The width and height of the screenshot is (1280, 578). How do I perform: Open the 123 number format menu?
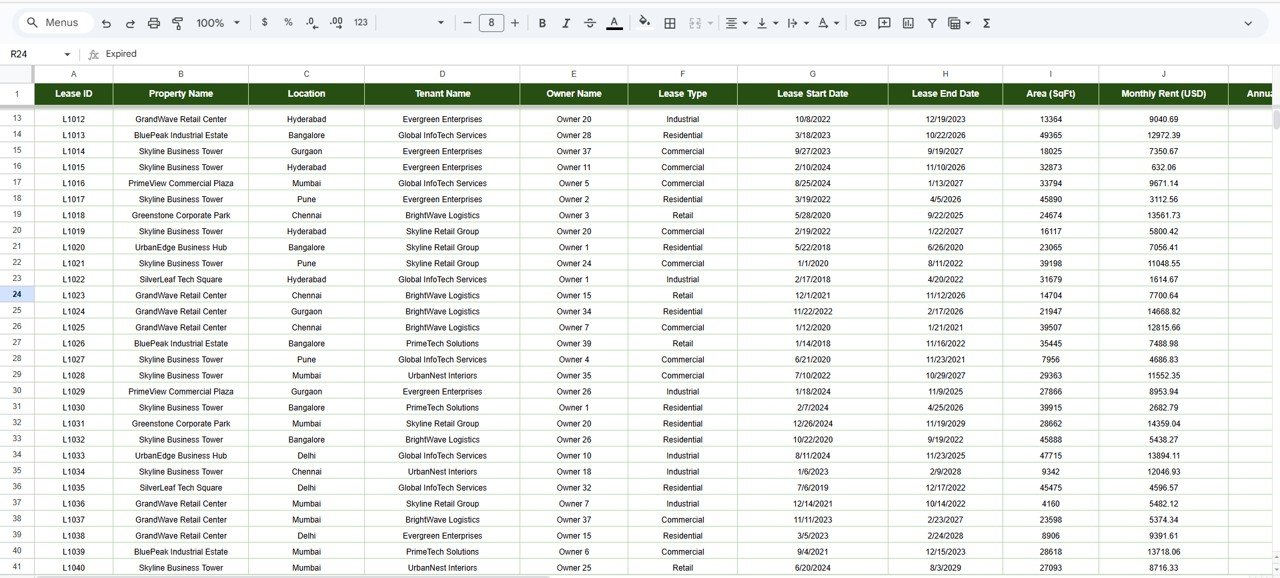[361, 23]
